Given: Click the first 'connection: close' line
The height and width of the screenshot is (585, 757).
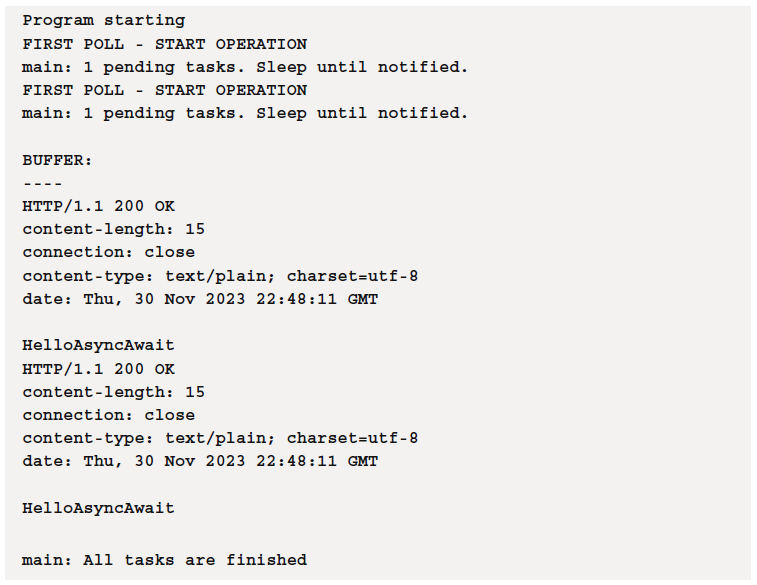Looking at the screenshot, I should click(109, 252).
